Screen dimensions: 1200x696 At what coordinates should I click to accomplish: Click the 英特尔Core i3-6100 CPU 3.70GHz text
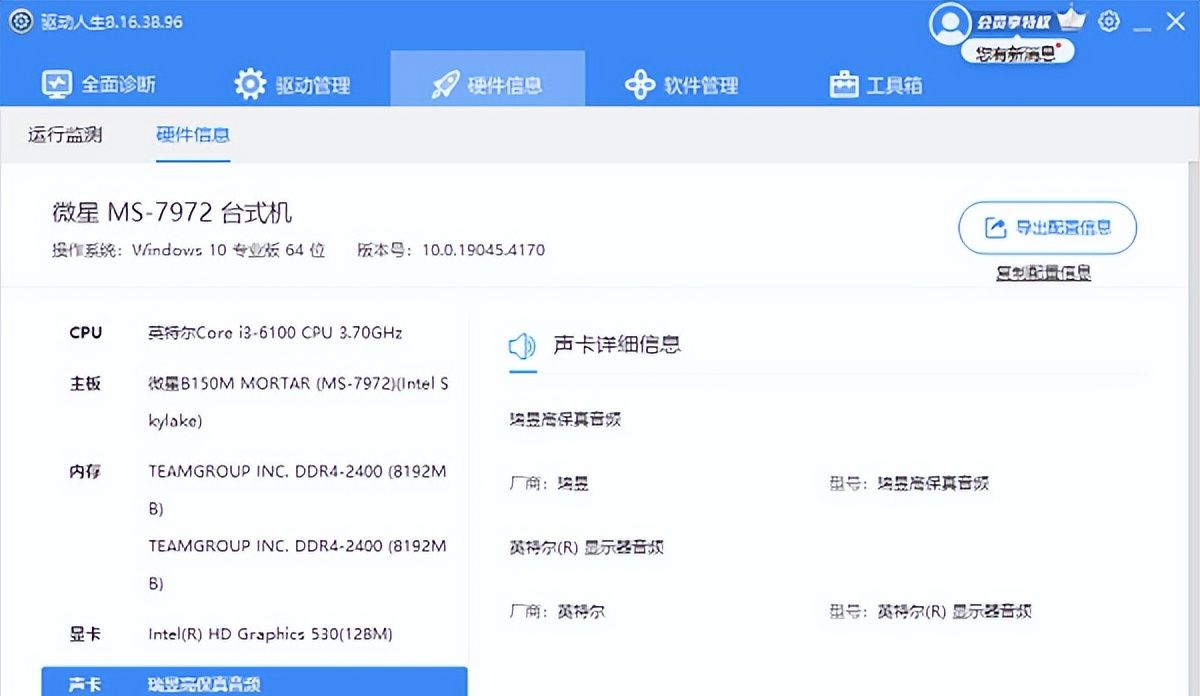275,333
